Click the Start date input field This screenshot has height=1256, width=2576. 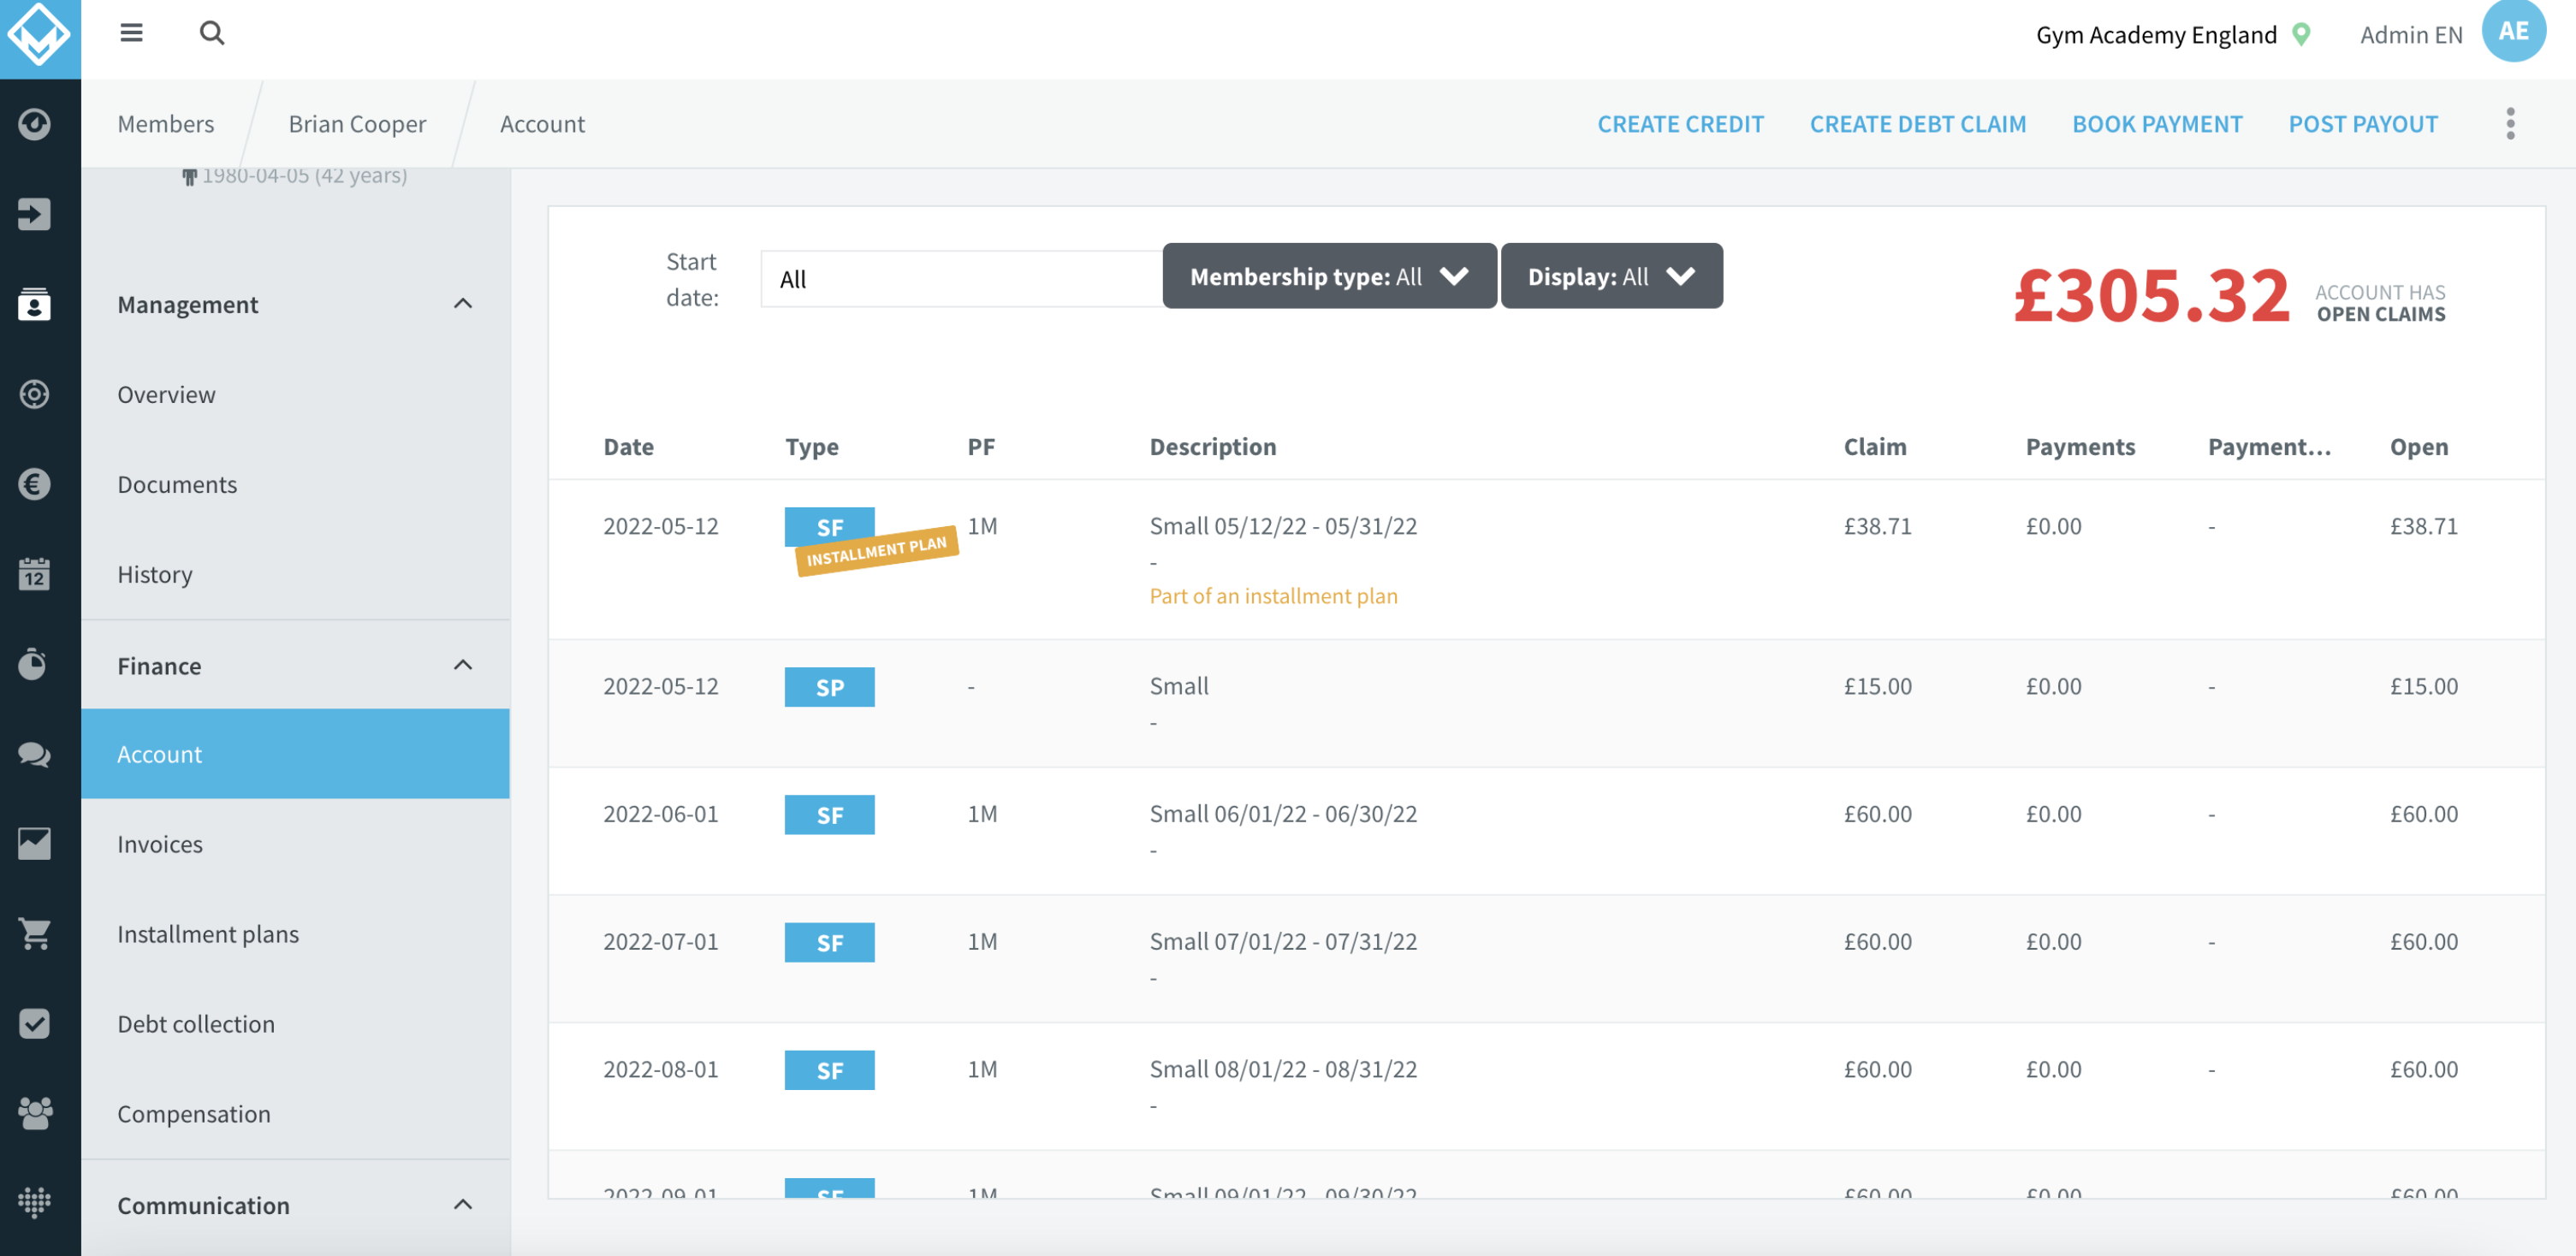pos(961,279)
